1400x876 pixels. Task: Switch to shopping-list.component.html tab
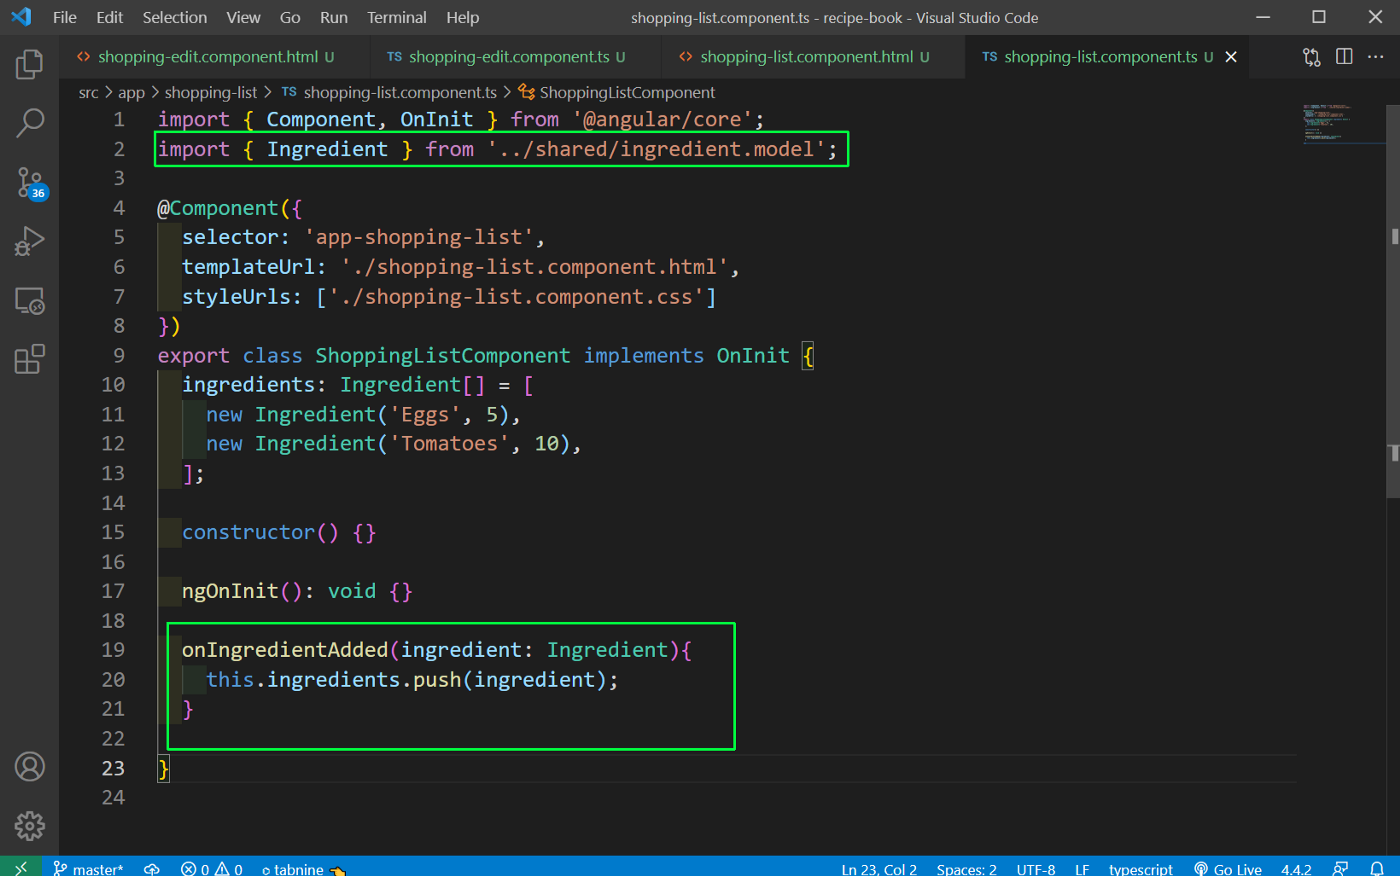[813, 57]
